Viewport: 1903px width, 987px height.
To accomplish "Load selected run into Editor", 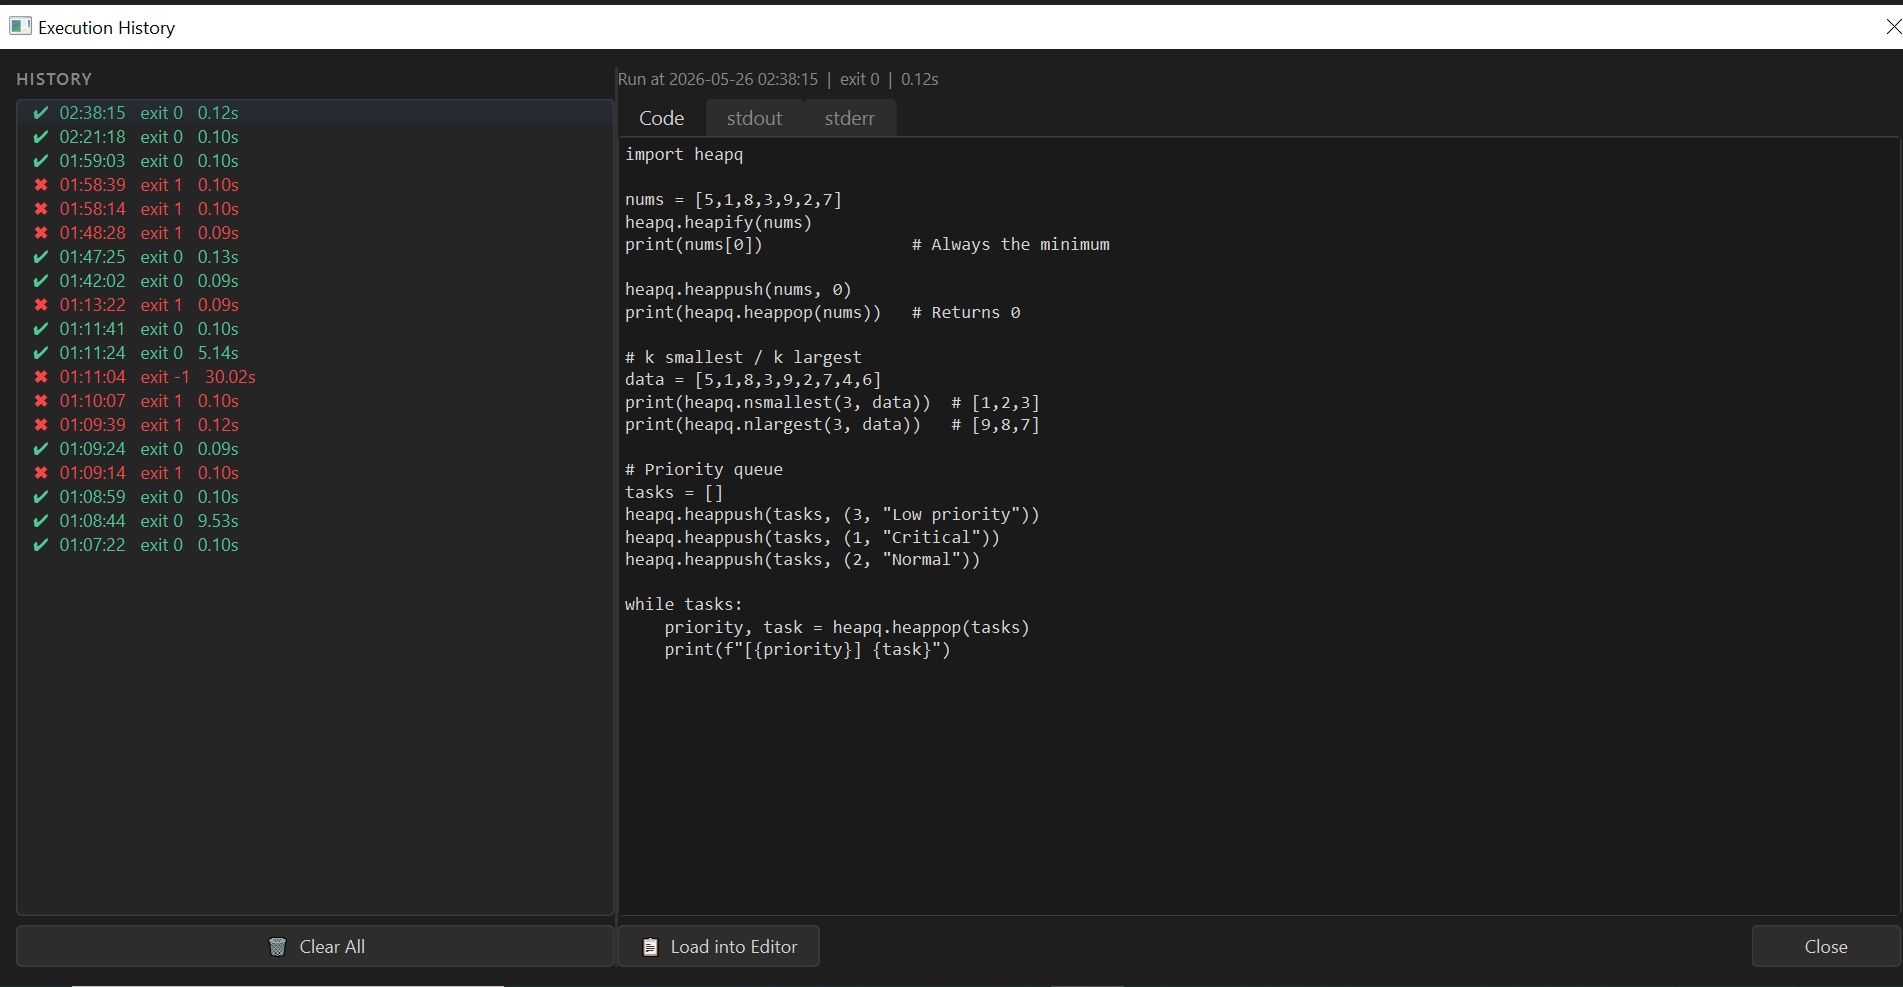I will 719,946.
